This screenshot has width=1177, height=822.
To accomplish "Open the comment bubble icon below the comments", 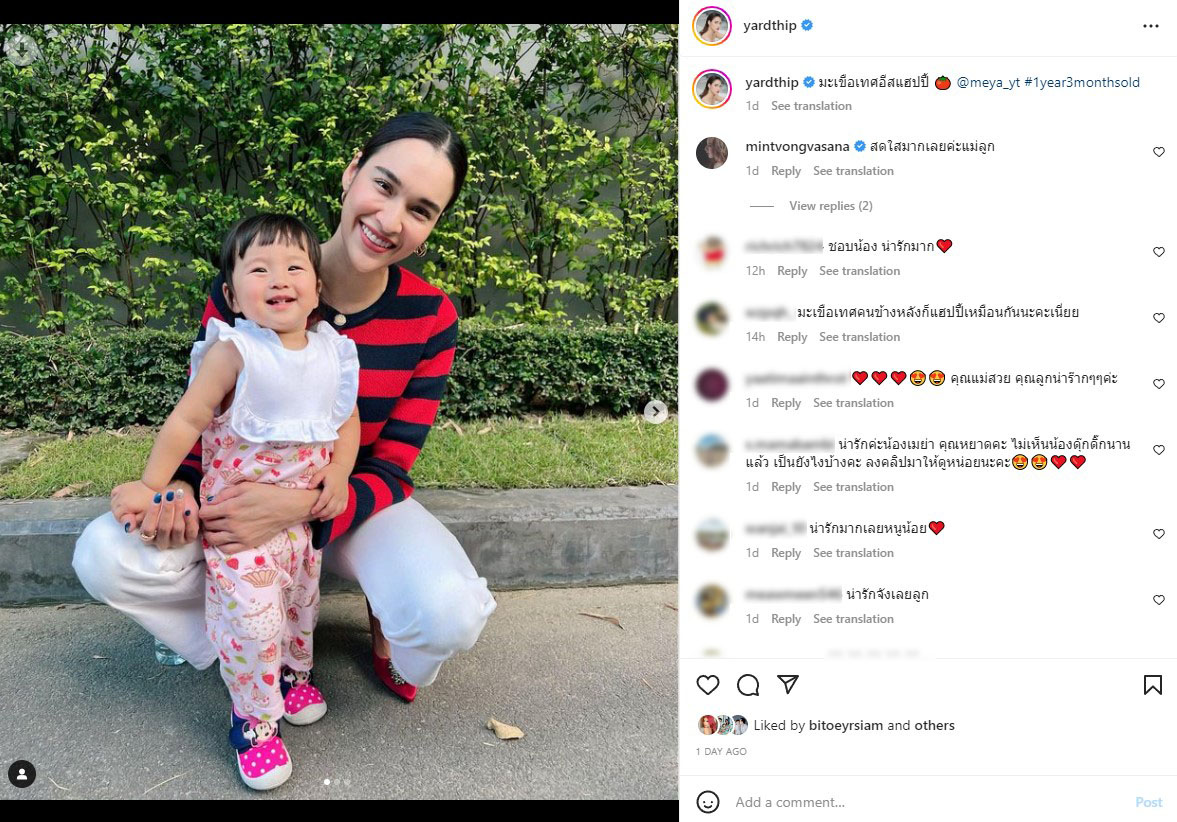I will (x=748, y=685).
